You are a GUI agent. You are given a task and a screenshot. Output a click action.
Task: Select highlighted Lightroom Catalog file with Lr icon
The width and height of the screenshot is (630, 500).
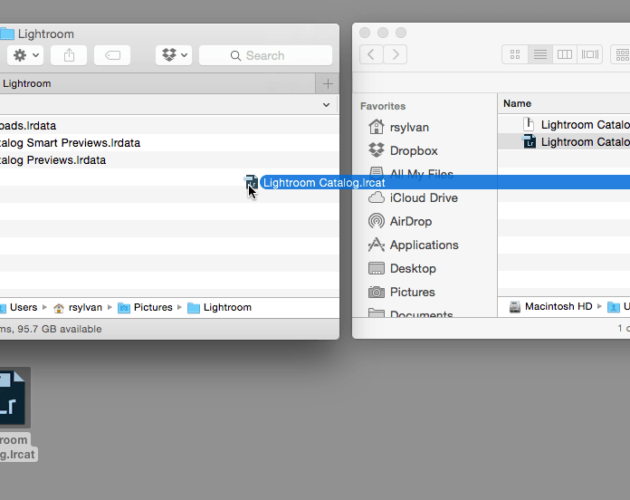[x=564, y=142]
